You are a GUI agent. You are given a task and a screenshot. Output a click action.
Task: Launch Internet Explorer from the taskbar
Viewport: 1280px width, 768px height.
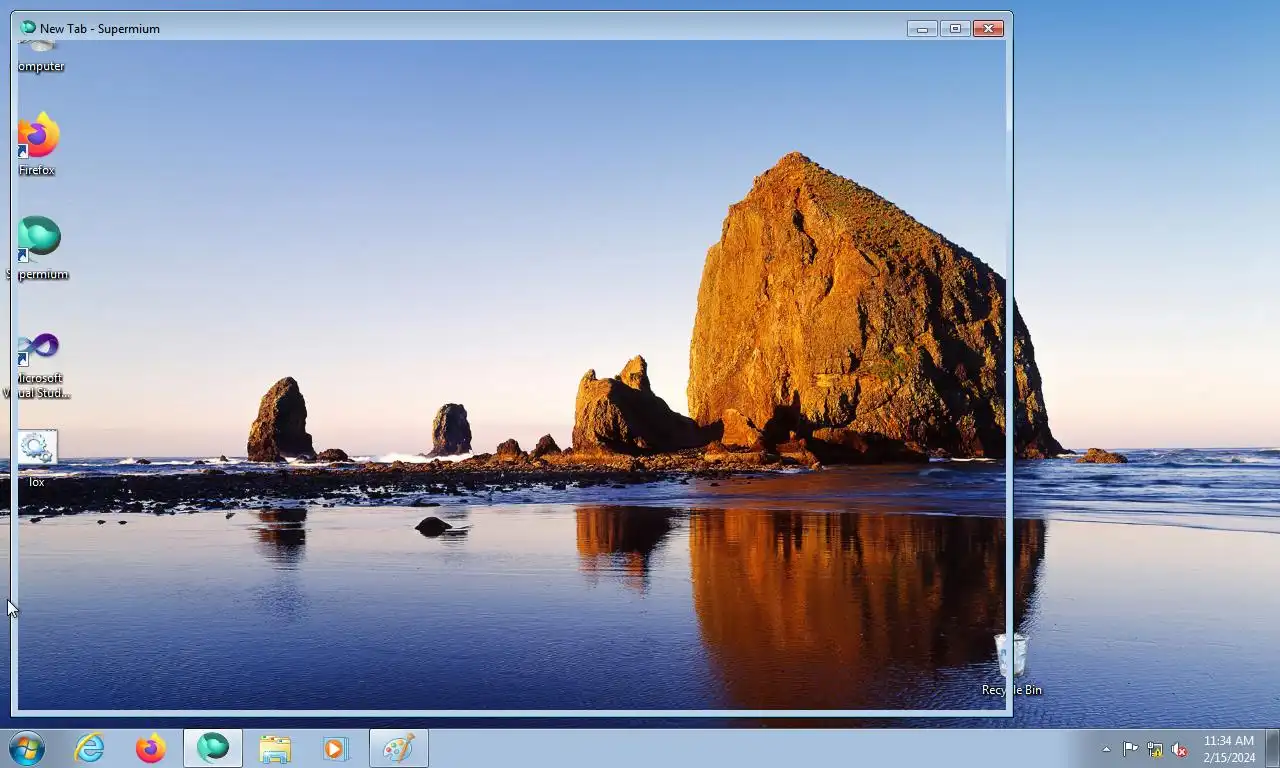[89, 748]
